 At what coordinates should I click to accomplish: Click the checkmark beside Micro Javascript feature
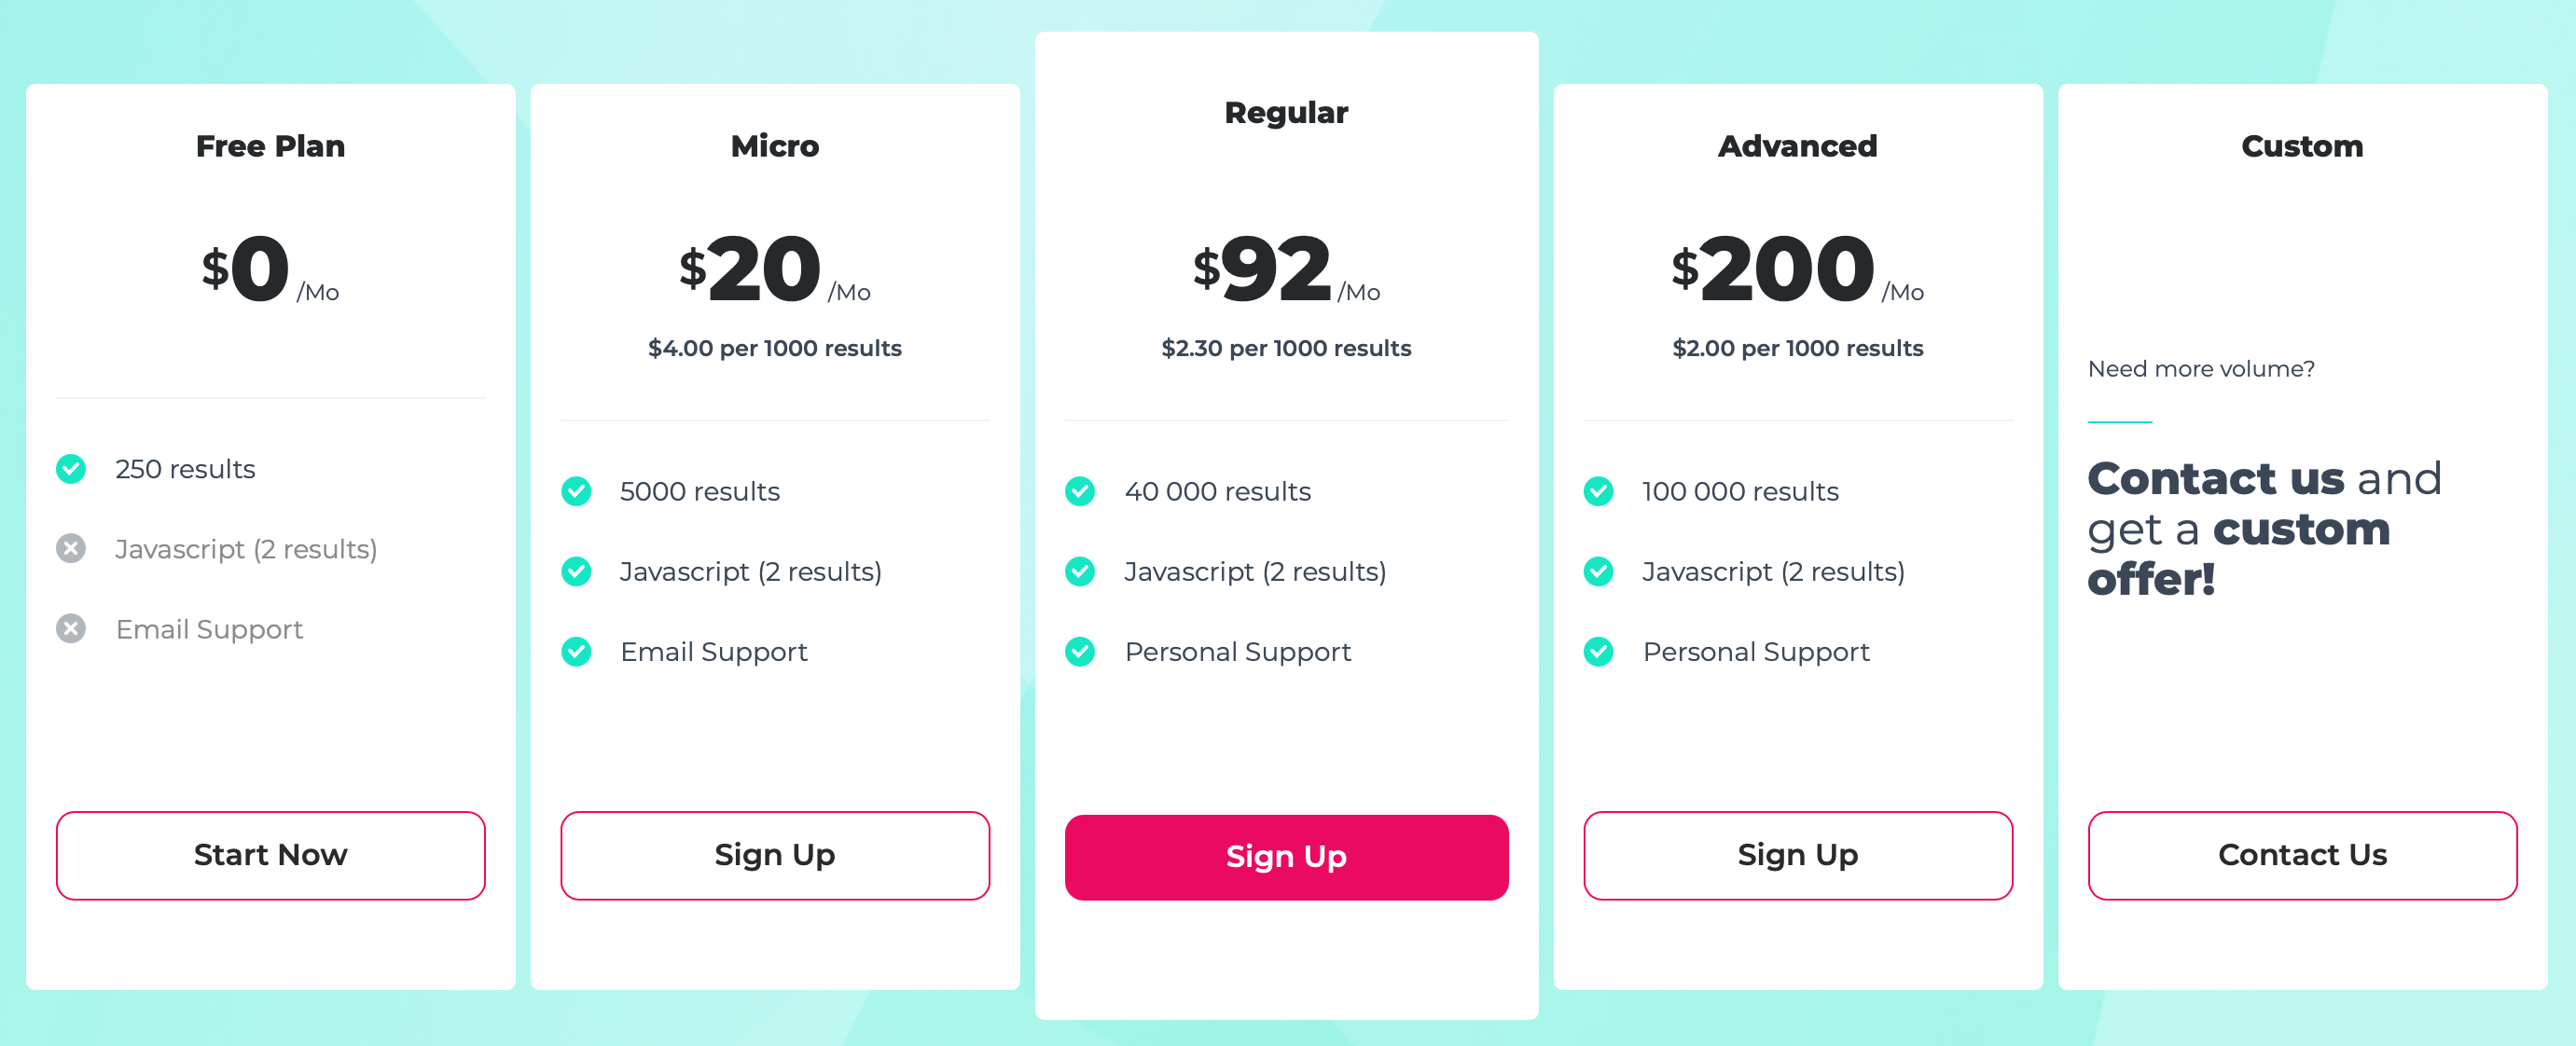point(576,572)
